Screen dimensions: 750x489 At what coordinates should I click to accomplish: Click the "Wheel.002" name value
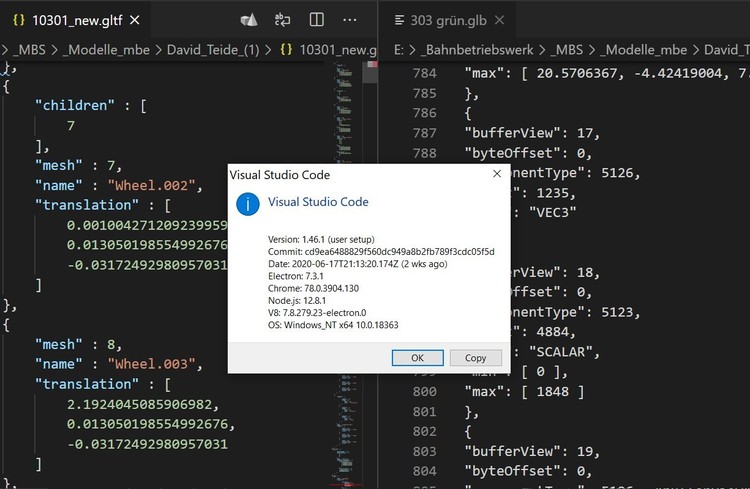point(151,185)
